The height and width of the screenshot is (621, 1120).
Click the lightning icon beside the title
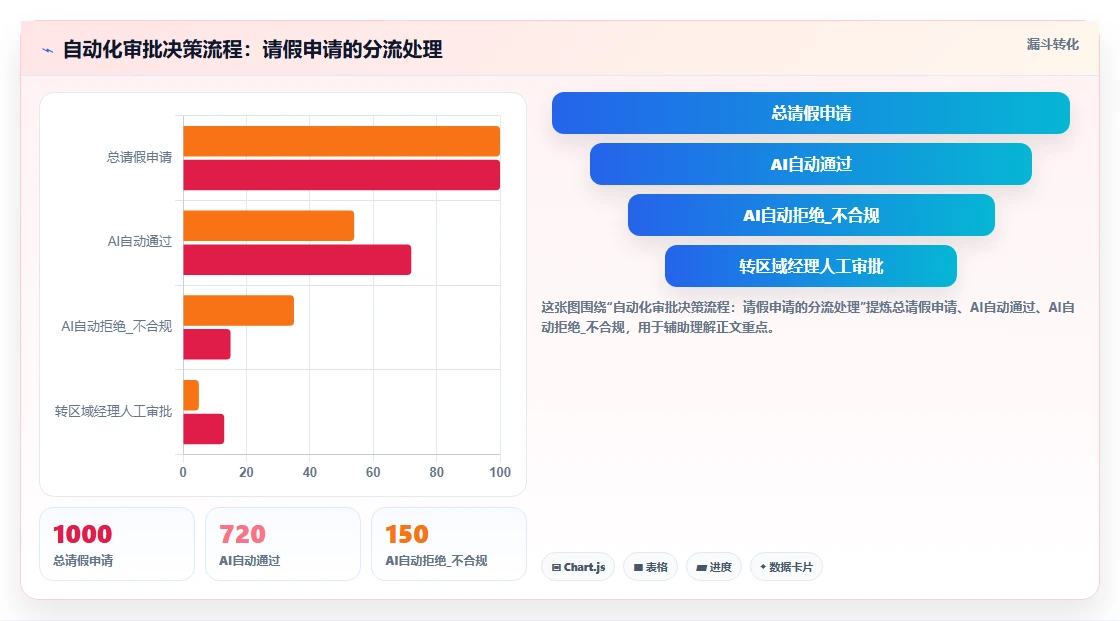[48, 50]
